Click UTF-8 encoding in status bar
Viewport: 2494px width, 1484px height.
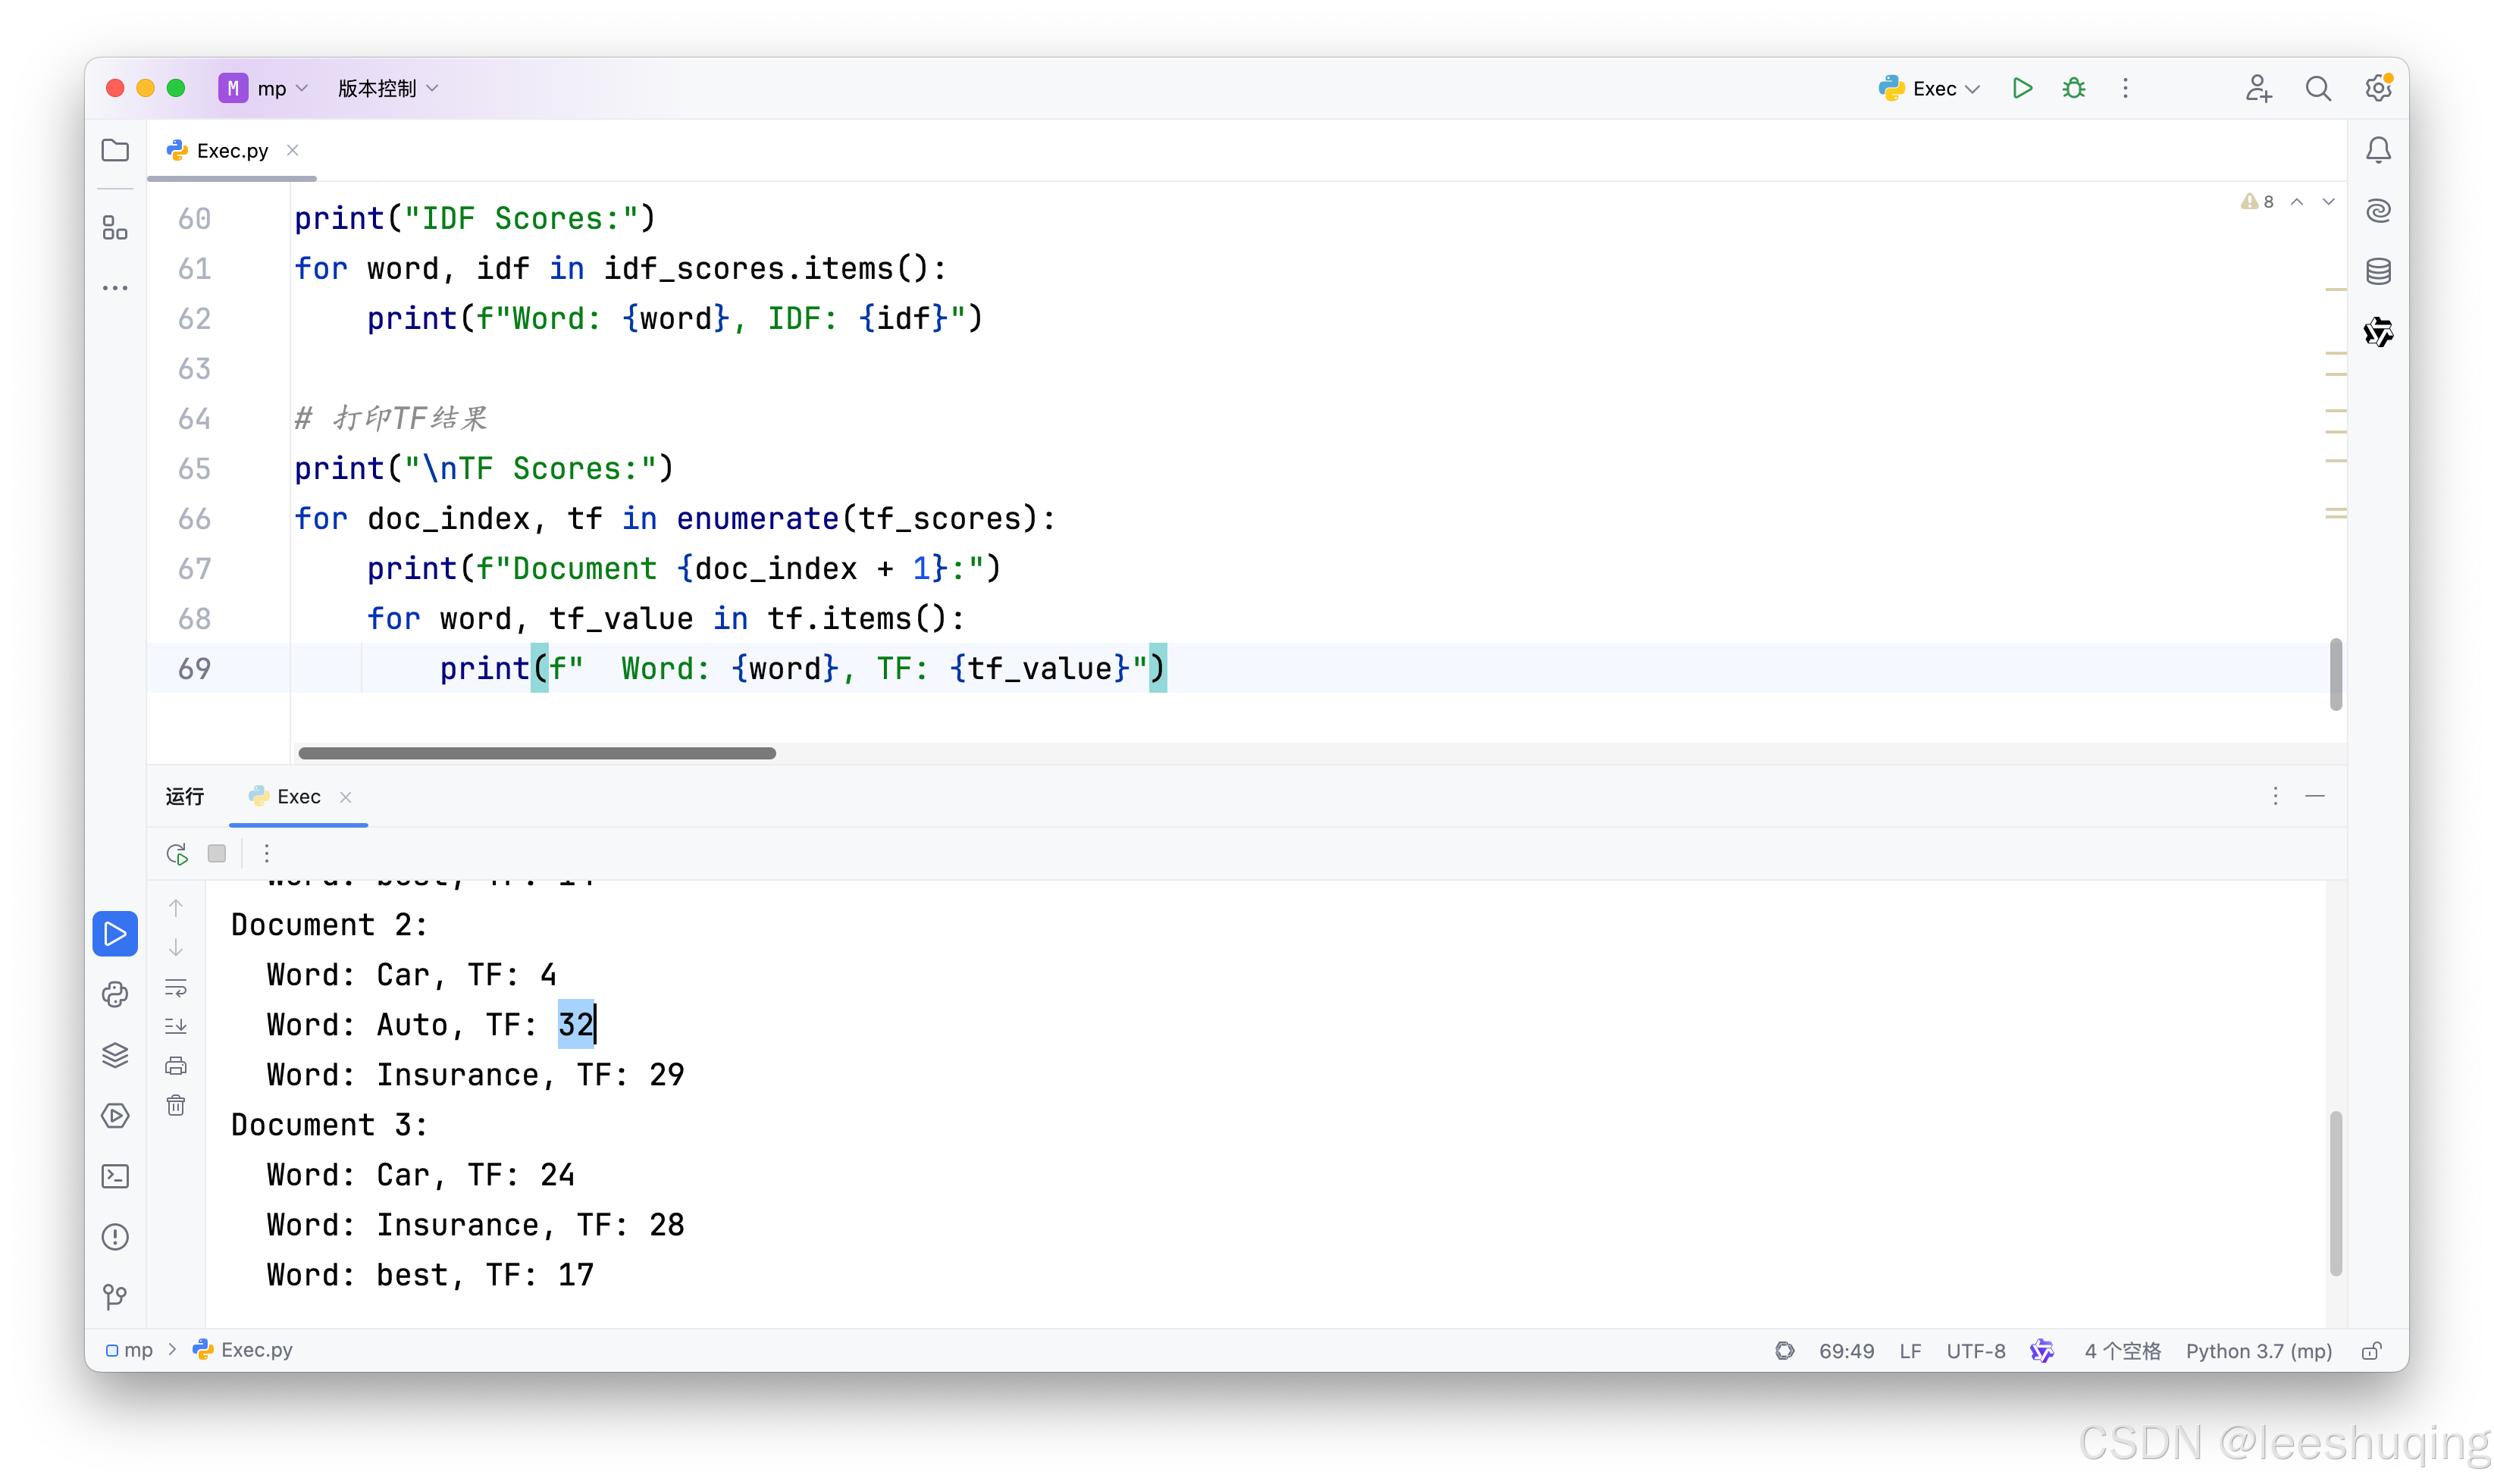point(1975,1351)
